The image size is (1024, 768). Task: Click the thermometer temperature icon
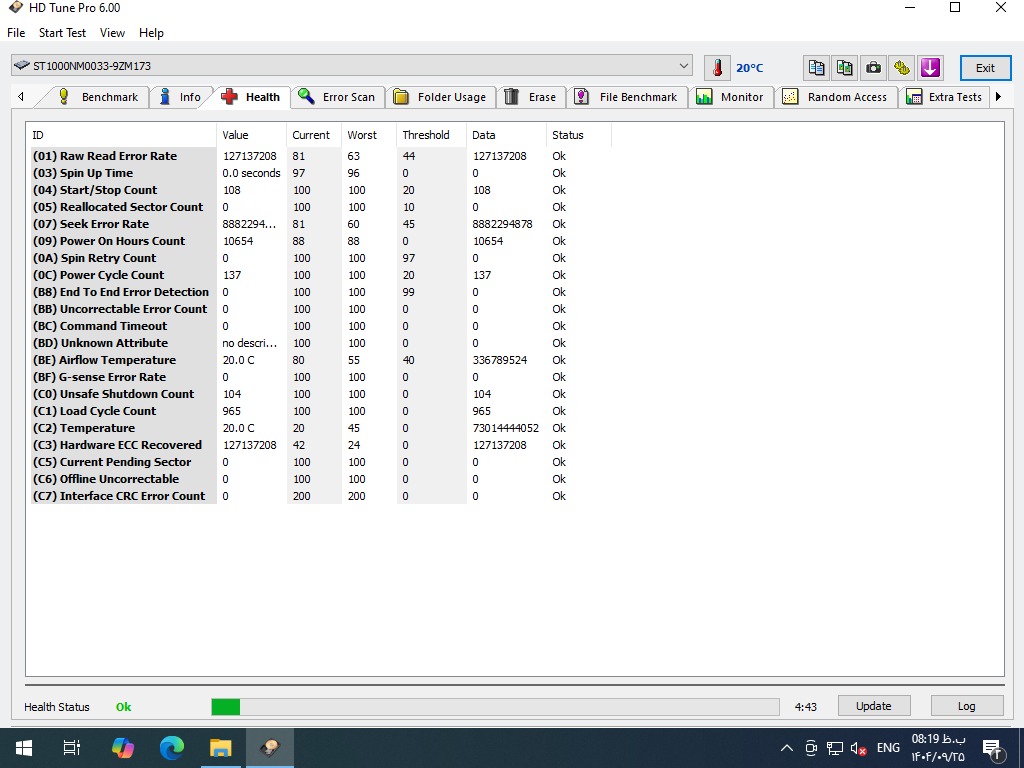click(717, 68)
